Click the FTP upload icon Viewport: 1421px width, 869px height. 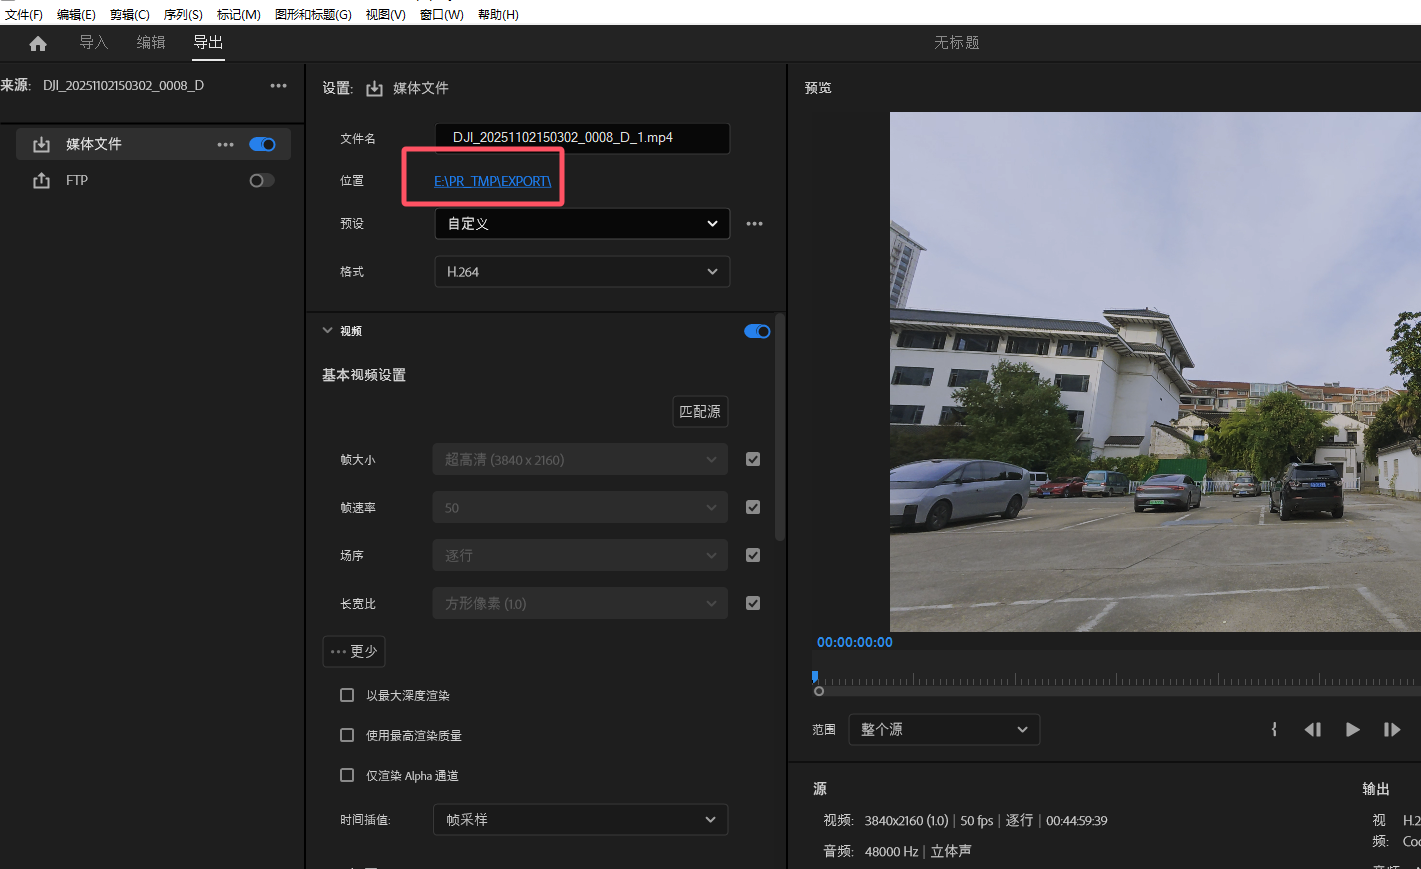point(41,181)
